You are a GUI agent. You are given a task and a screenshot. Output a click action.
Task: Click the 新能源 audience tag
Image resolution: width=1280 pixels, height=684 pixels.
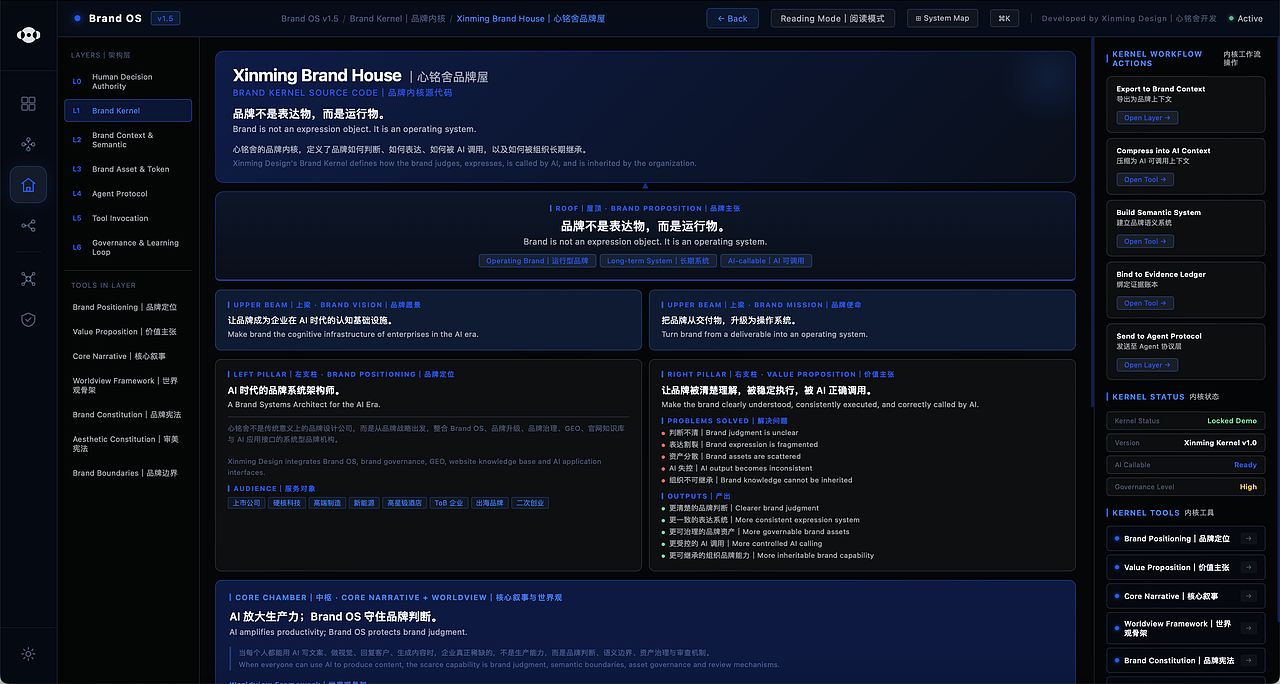pos(363,503)
